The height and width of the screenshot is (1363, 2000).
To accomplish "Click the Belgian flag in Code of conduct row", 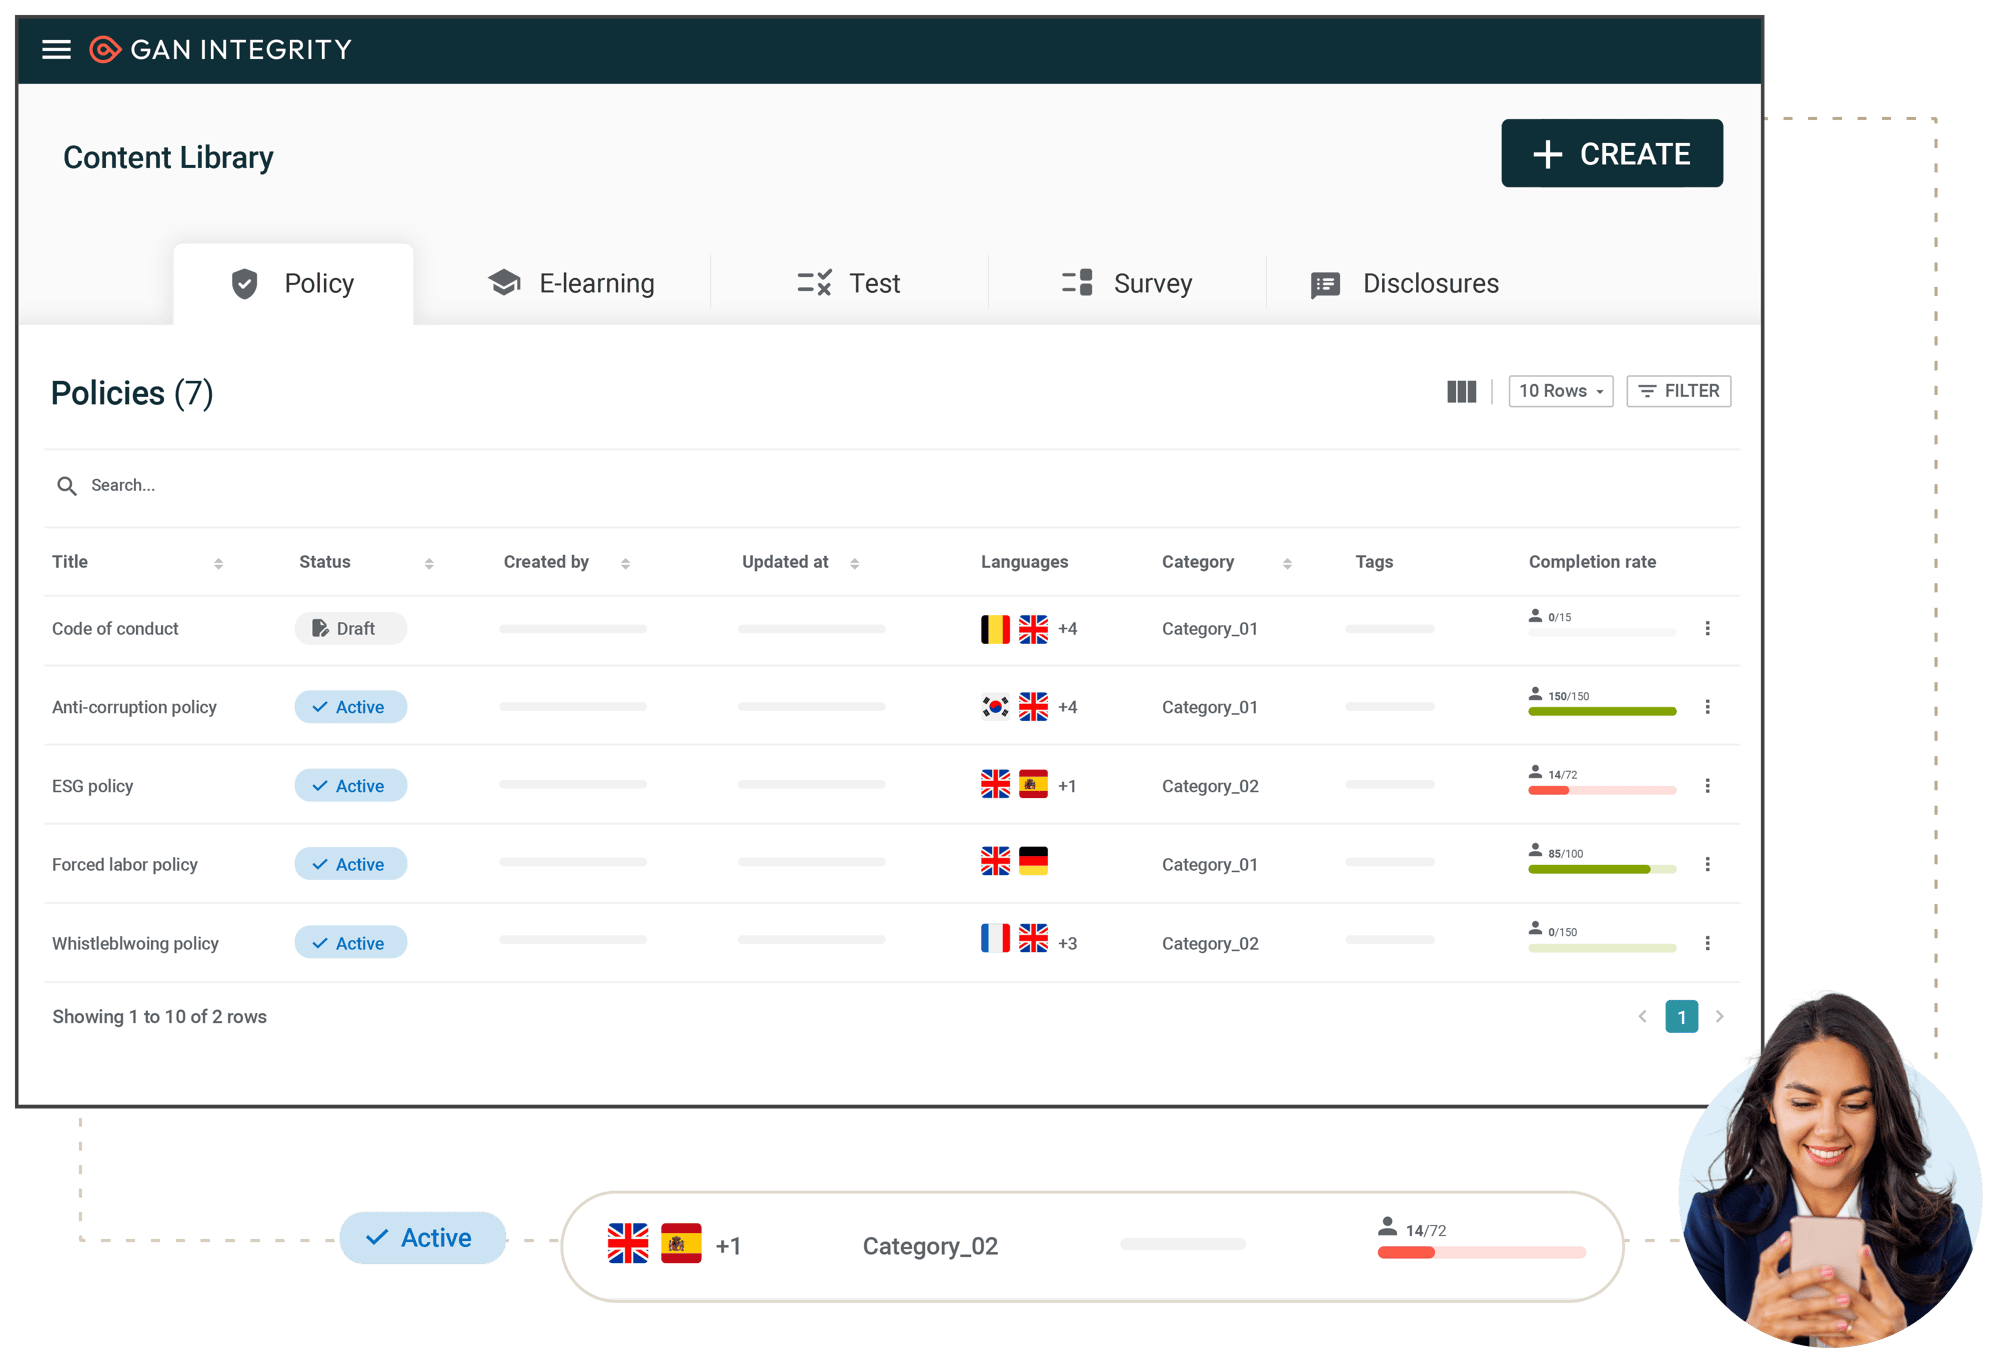I will [995, 629].
